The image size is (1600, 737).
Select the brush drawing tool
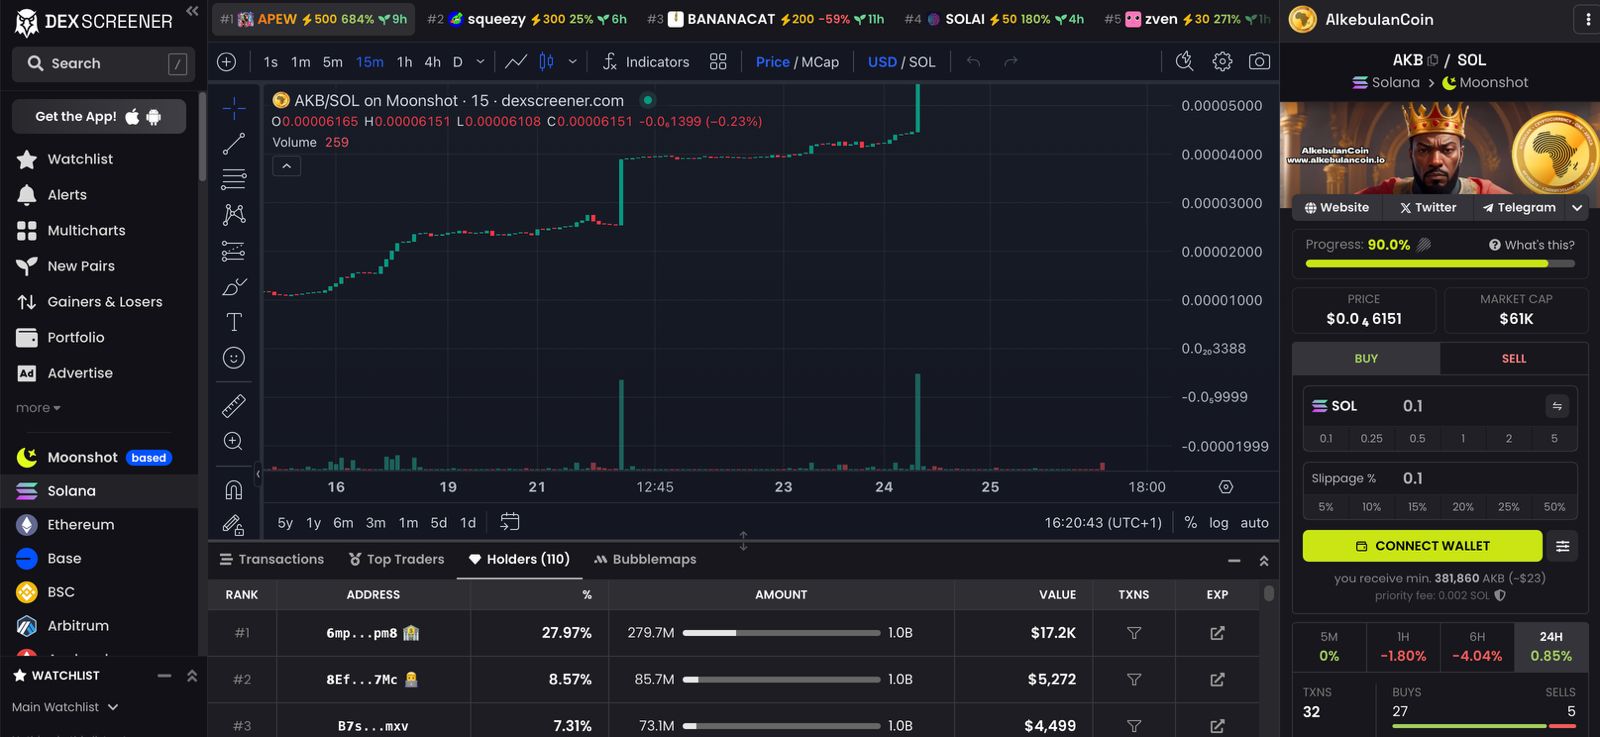click(x=233, y=287)
